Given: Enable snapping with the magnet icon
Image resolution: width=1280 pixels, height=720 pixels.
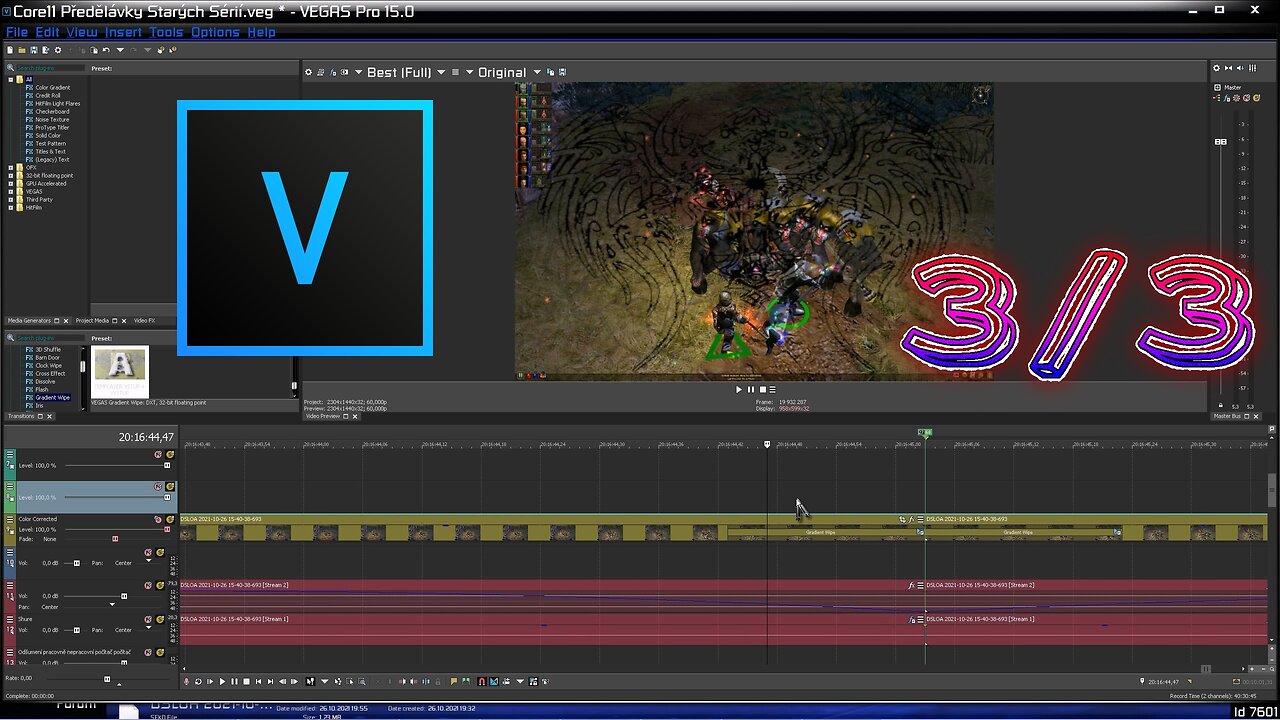Looking at the screenshot, I should click(x=482, y=681).
